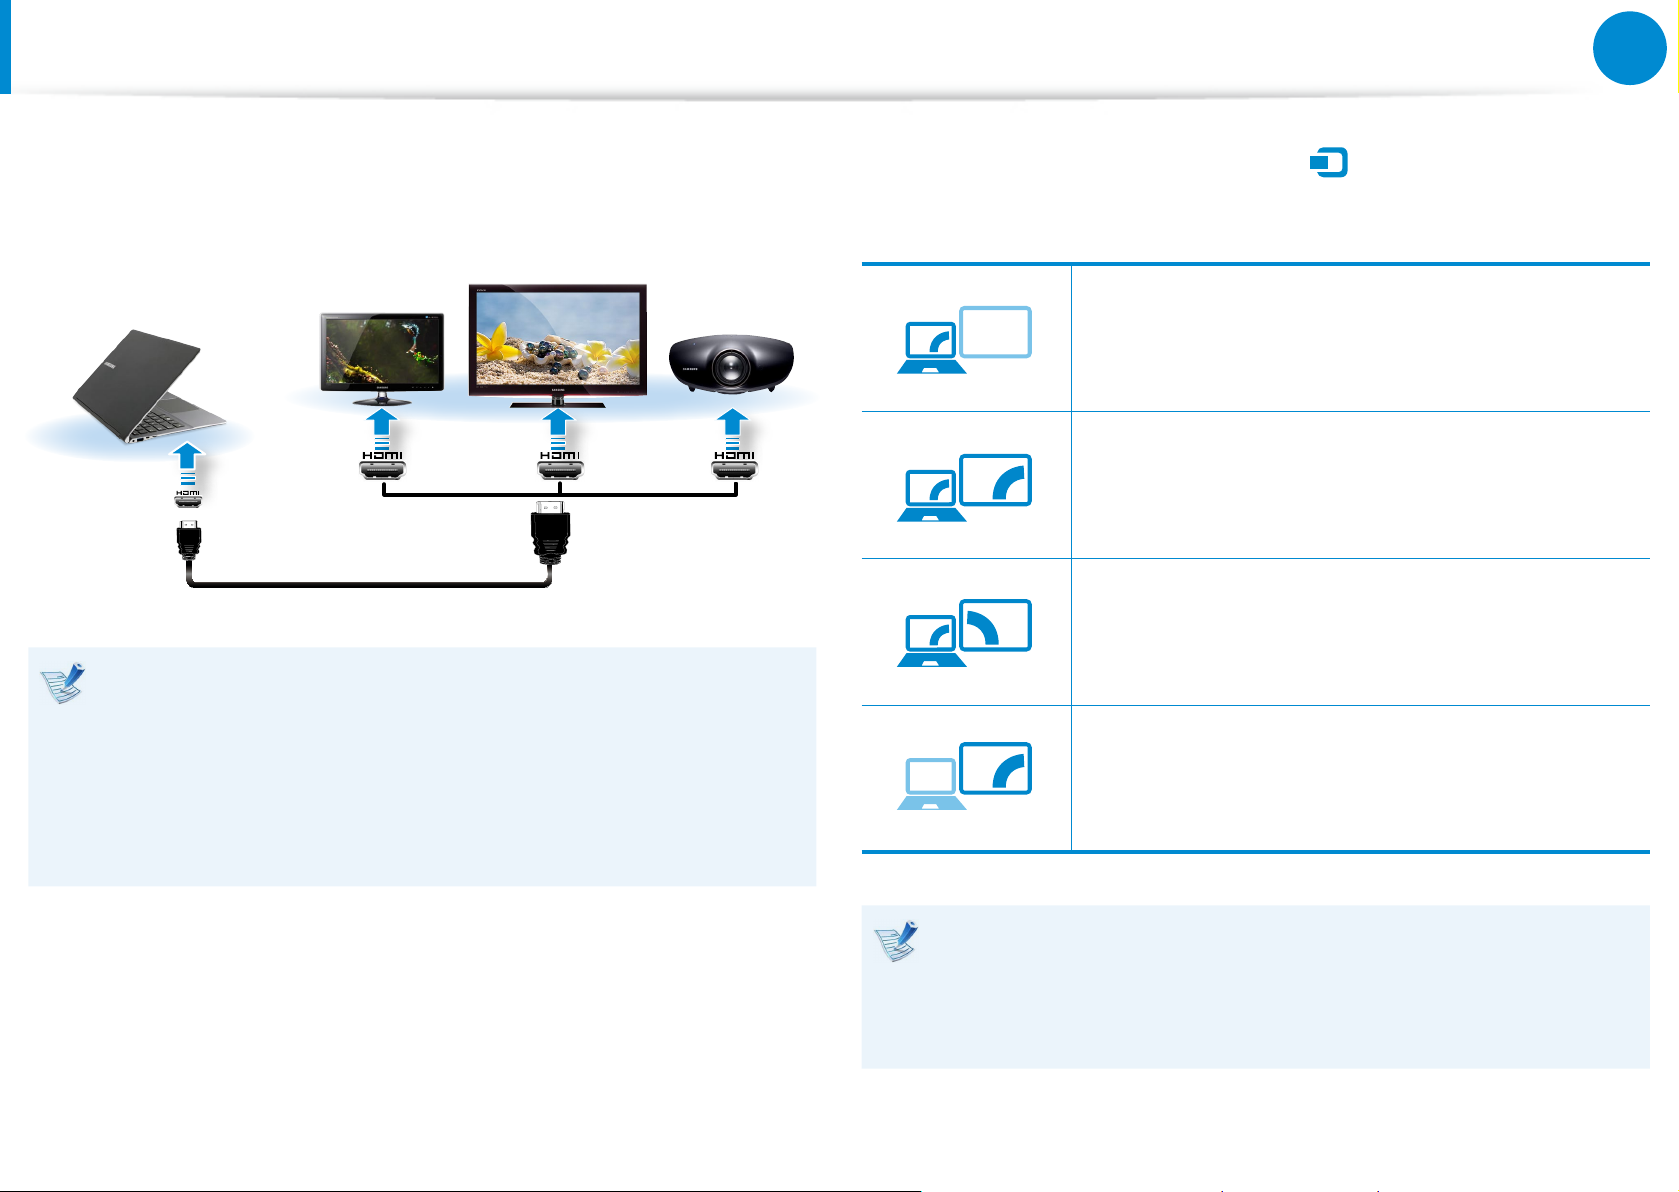Screen dimensions: 1679x1192
Task: Click the note pencil icon below display table
Action: (896, 941)
